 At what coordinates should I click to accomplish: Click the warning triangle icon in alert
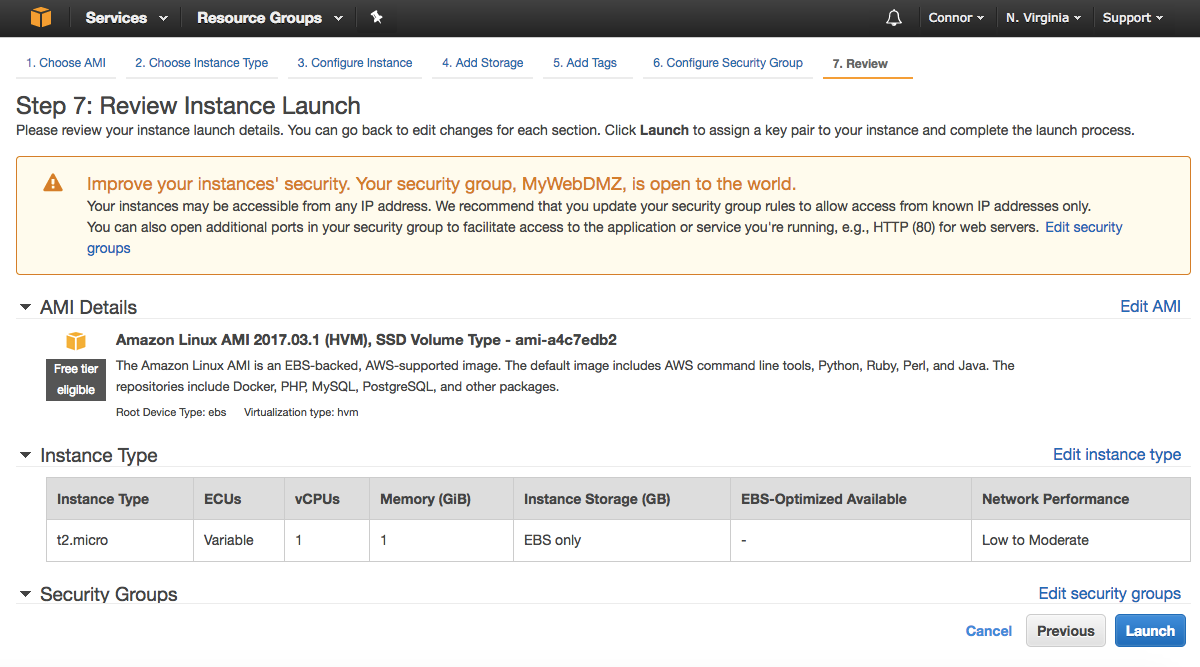coord(53,183)
